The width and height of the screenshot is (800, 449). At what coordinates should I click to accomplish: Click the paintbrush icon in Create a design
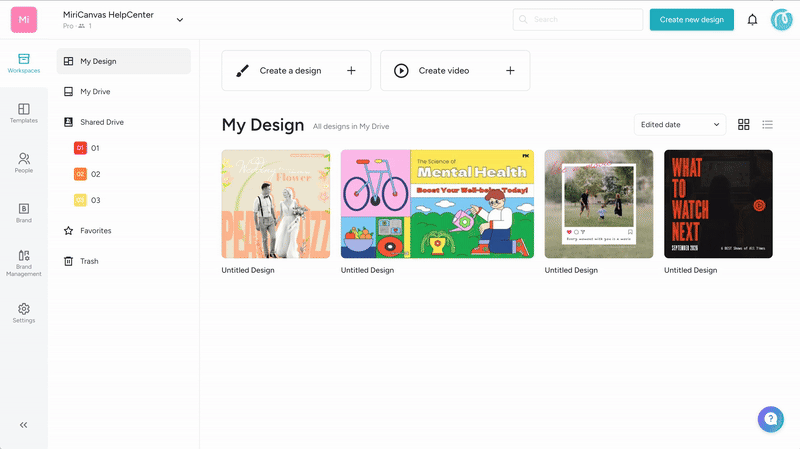242,70
